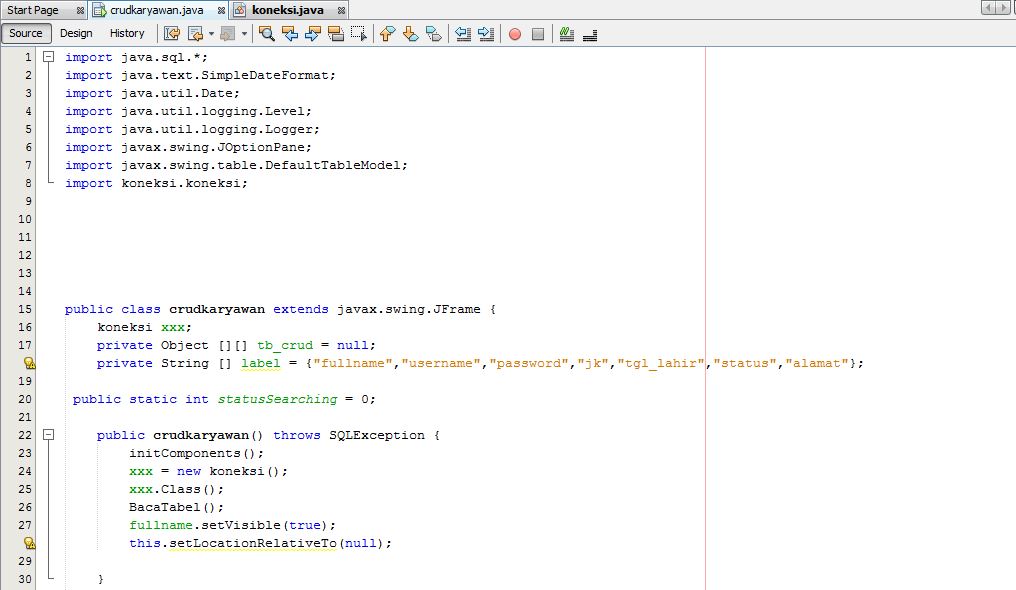1016x590 pixels.
Task: Switch to the crudkaryawan.java tab
Action: [x=155, y=9]
